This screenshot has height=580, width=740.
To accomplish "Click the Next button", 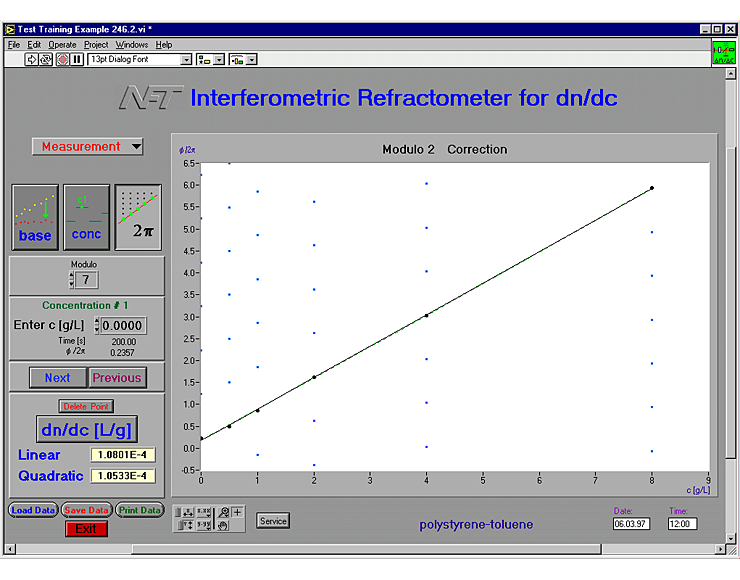I will [x=58, y=378].
